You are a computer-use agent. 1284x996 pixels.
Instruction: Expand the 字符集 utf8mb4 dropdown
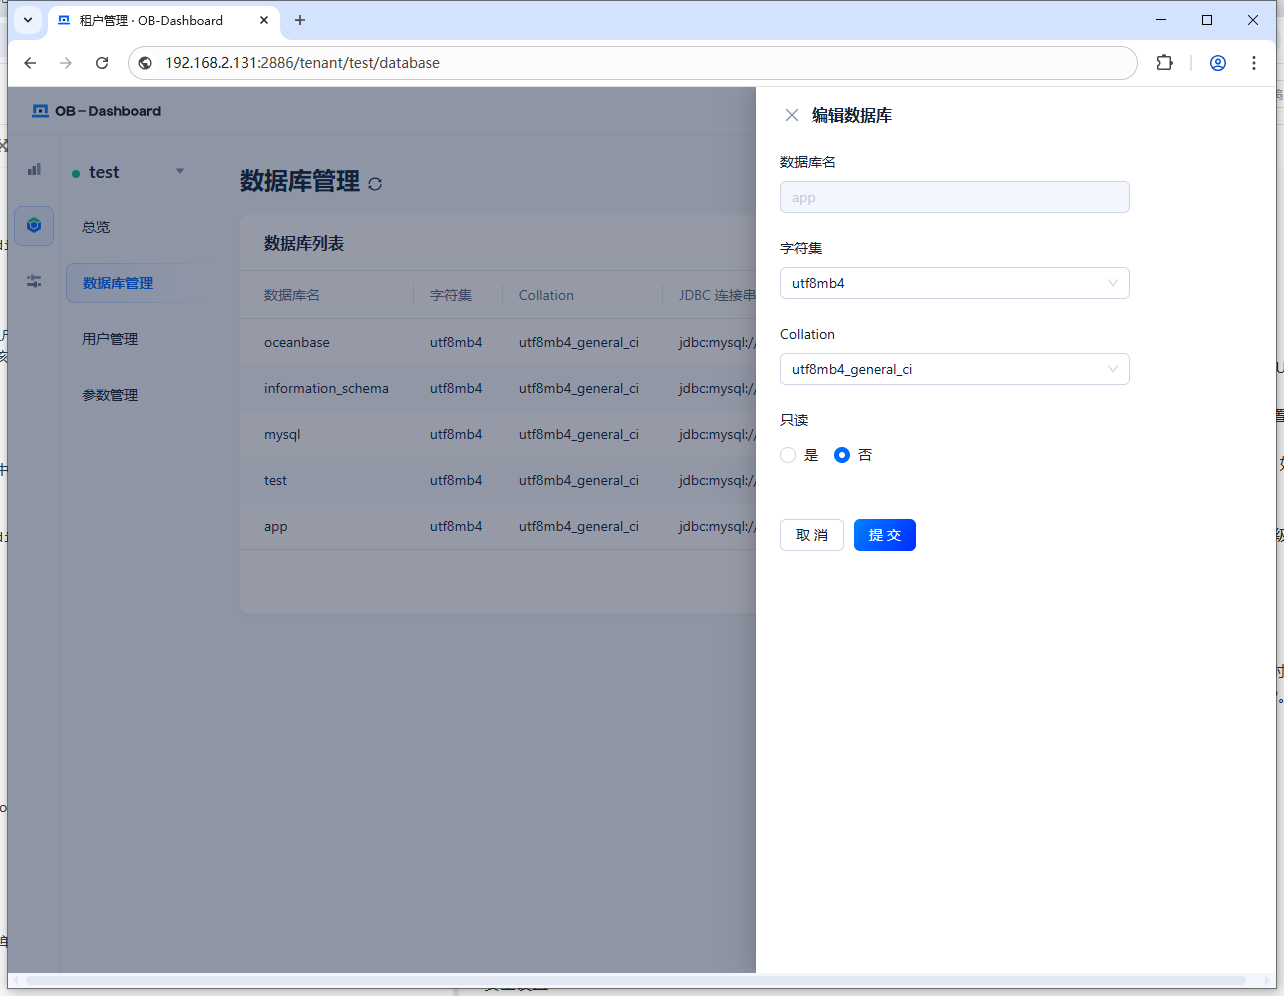click(x=954, y=283)
